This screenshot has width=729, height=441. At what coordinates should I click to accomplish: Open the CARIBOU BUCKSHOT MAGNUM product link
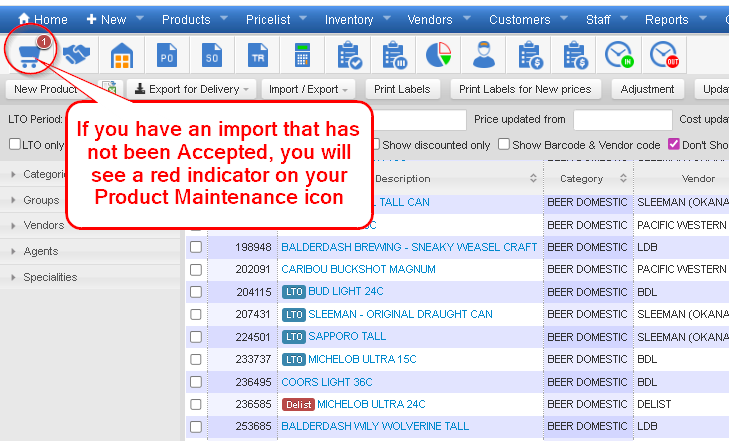[x=358, y=269]
